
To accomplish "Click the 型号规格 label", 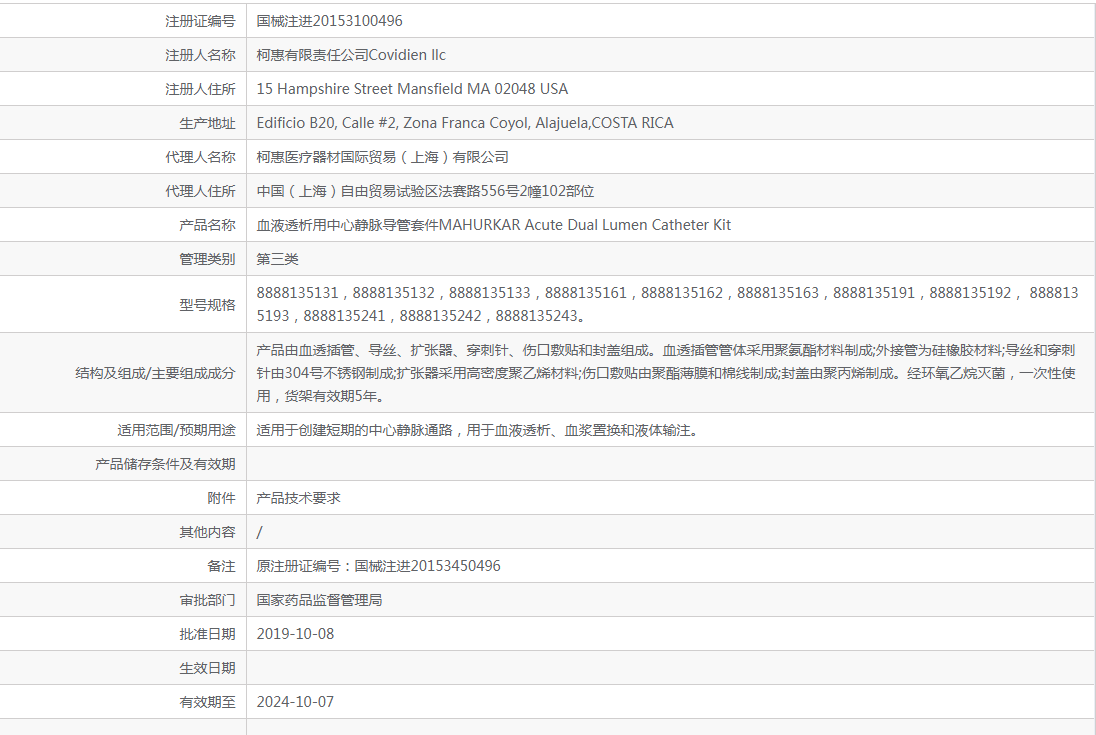I will [207, 305].
